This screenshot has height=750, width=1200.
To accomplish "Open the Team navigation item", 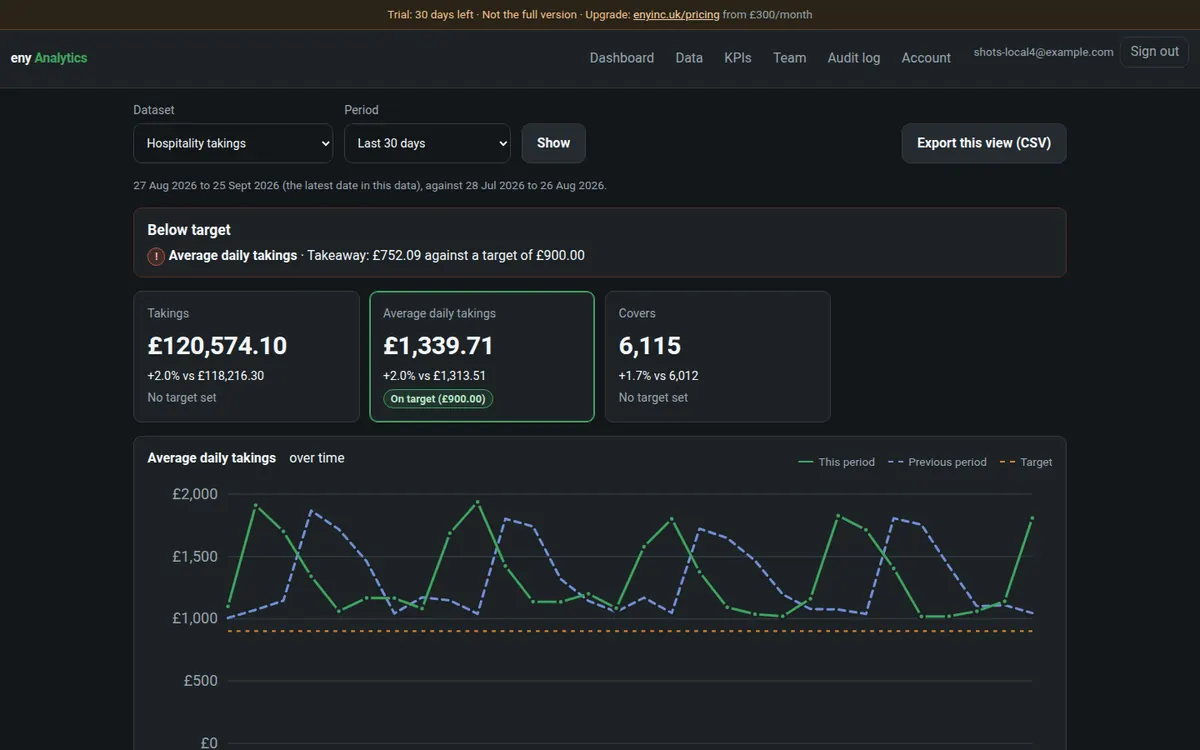I will pos(789,58).
